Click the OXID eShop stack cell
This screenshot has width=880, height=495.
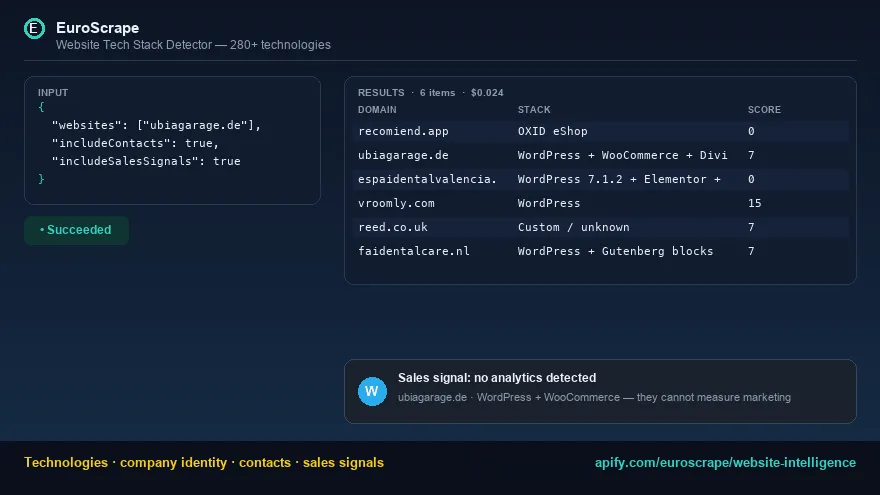(x=553, y=131)
